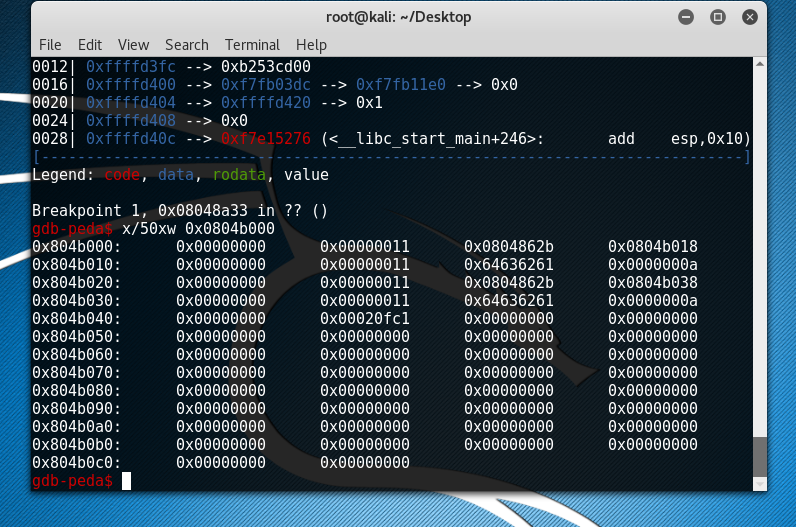
Task: Click the memory row label 0x804b070:
Action: [x=77, y=373]
